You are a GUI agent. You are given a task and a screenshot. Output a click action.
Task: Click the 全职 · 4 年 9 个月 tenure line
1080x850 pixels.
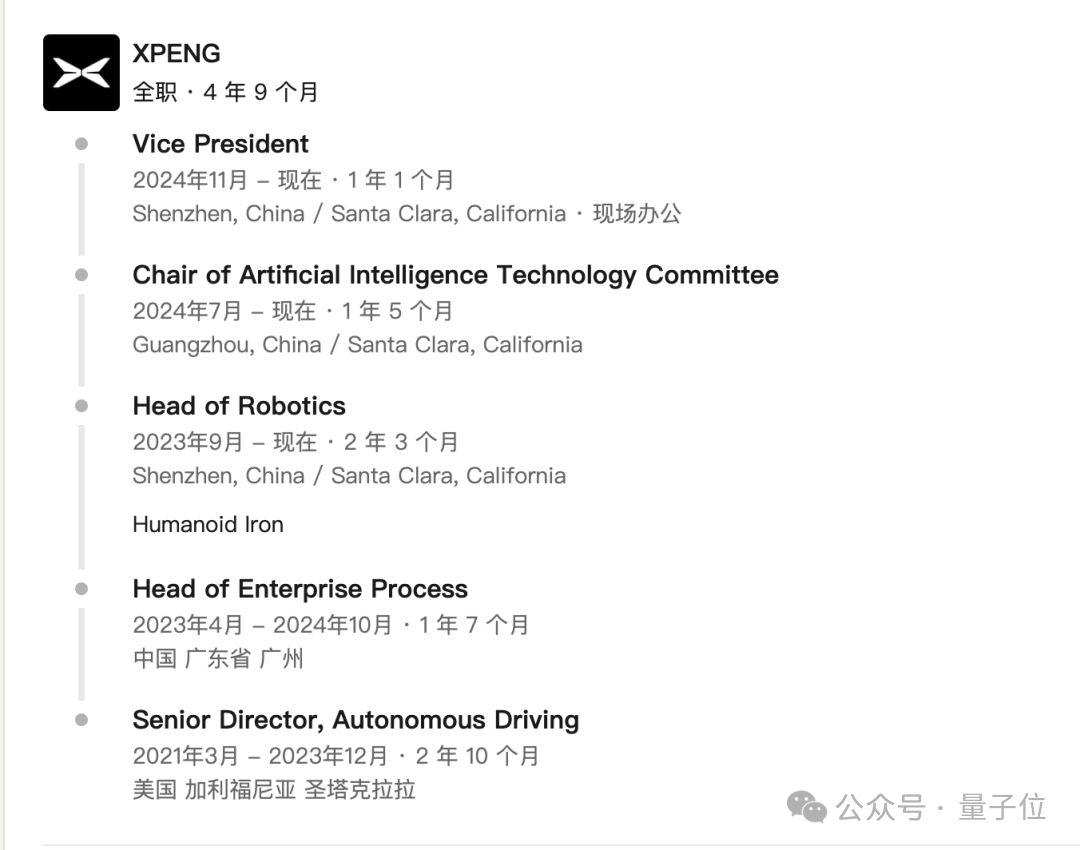tap(225, 92)
